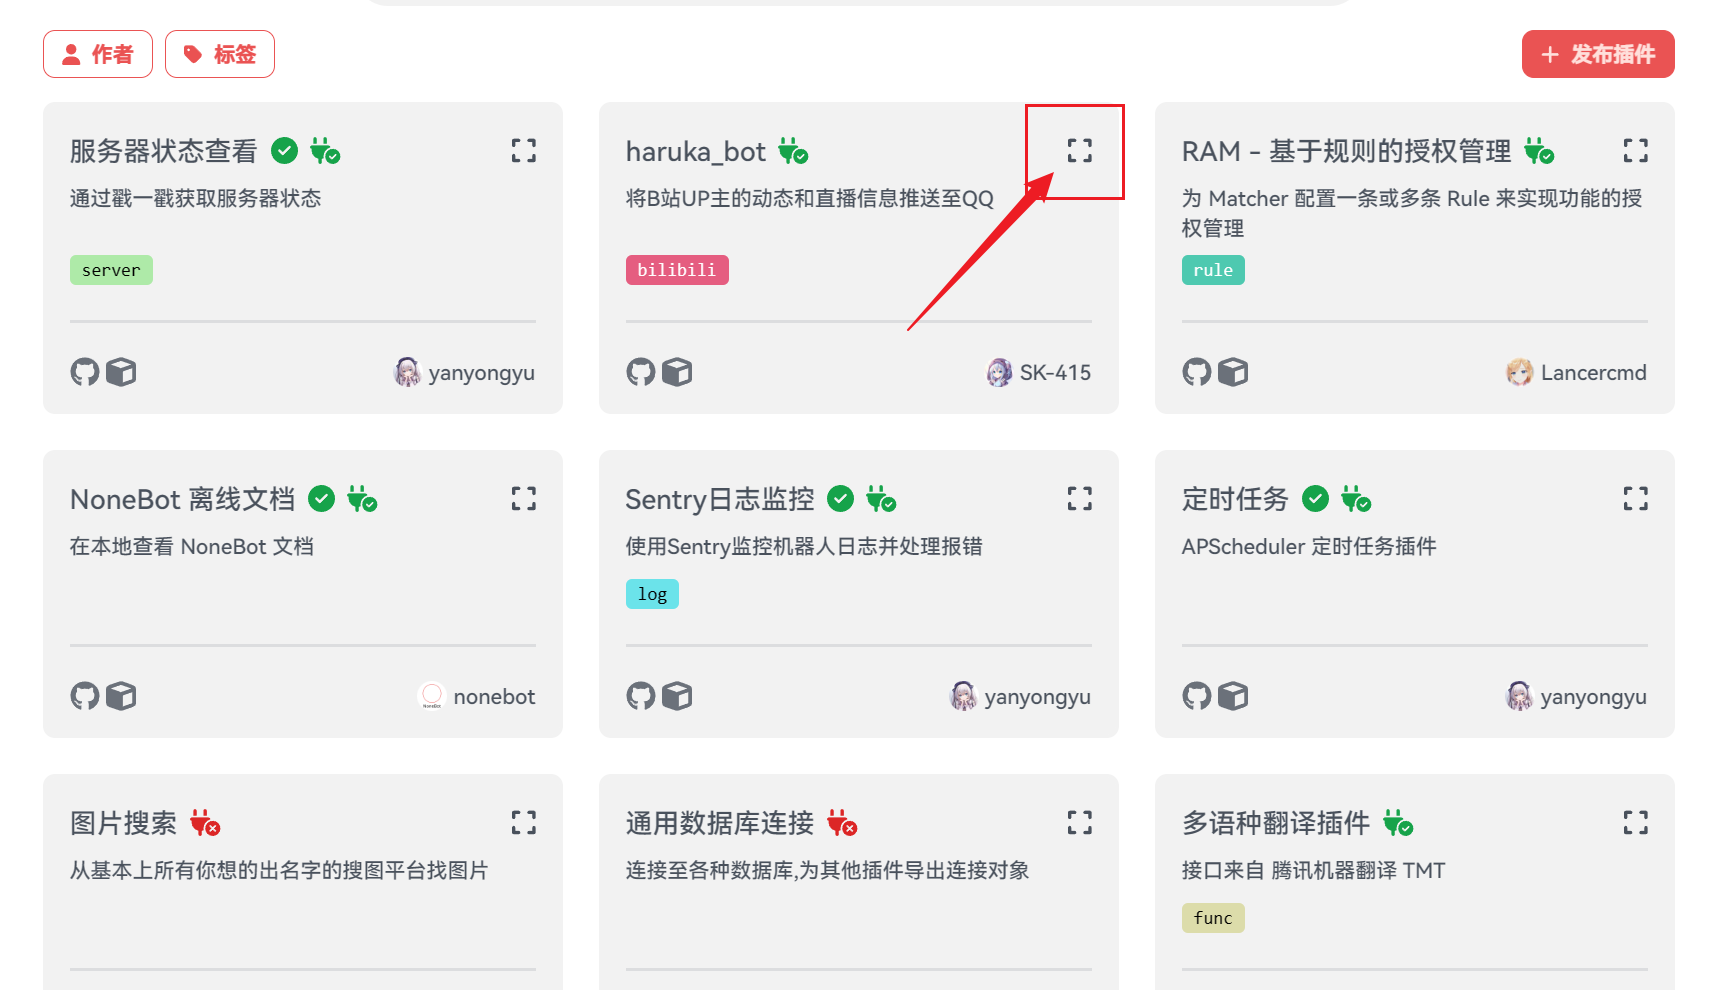Click verified checkmark on NoneBot 离线文档
The height and width of the screenshot is (990, 1715).
tap(321, 498)
